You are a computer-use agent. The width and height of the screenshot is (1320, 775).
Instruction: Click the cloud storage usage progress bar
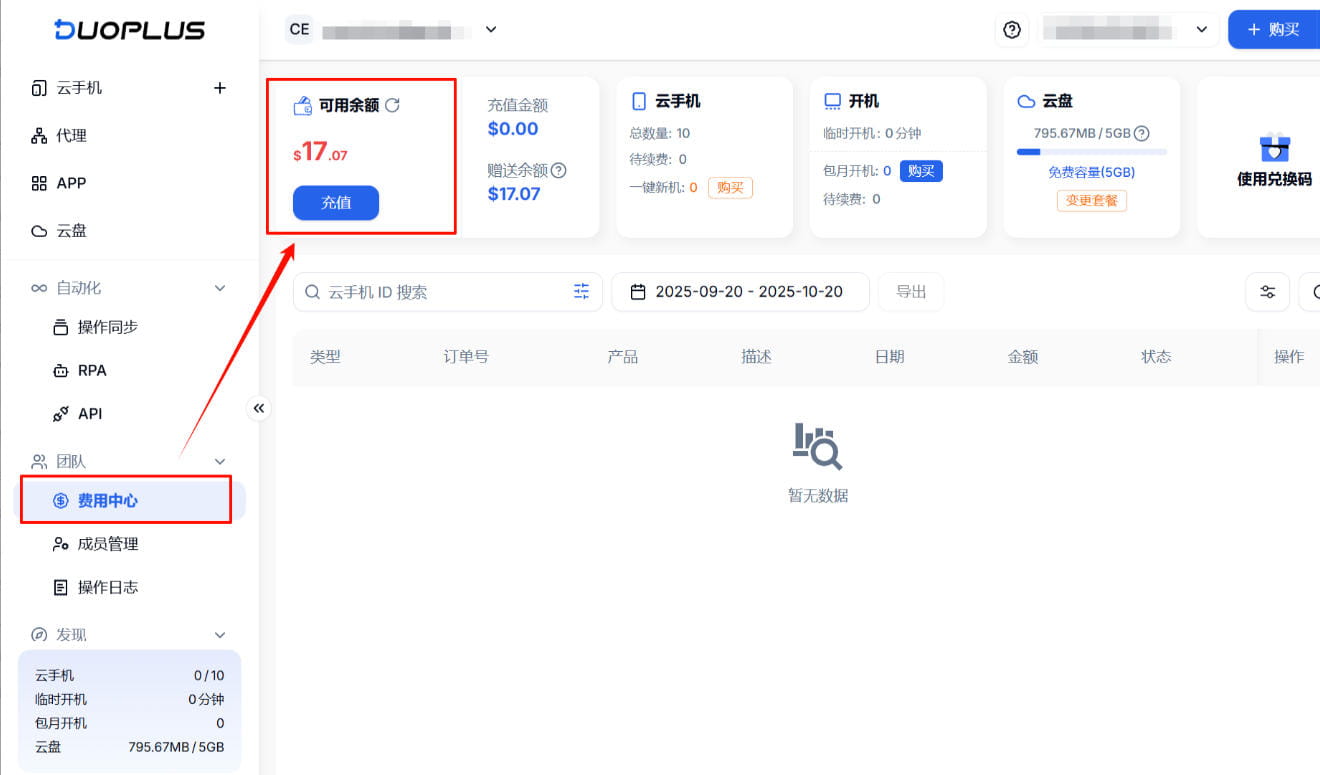click(1090, 152)
